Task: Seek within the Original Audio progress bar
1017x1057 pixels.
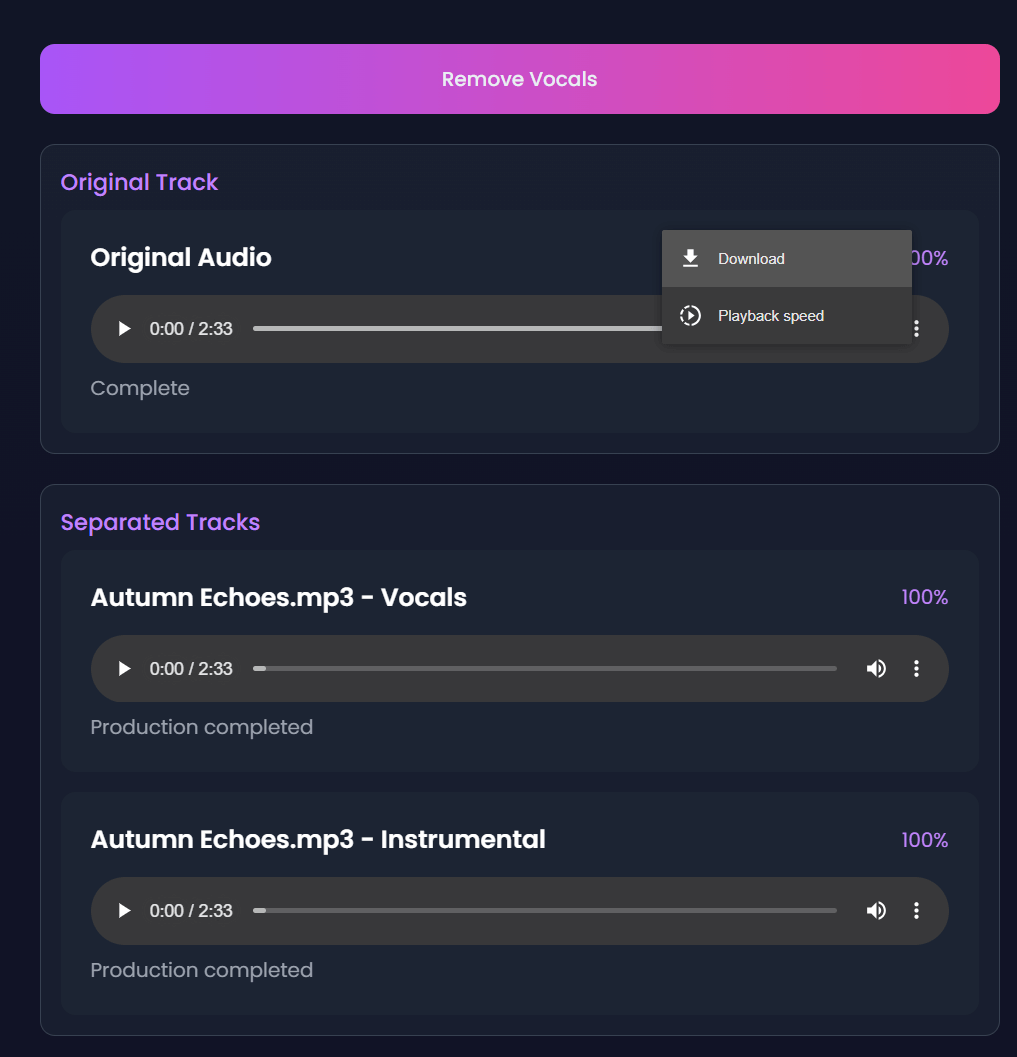Action: coord(450,328)
